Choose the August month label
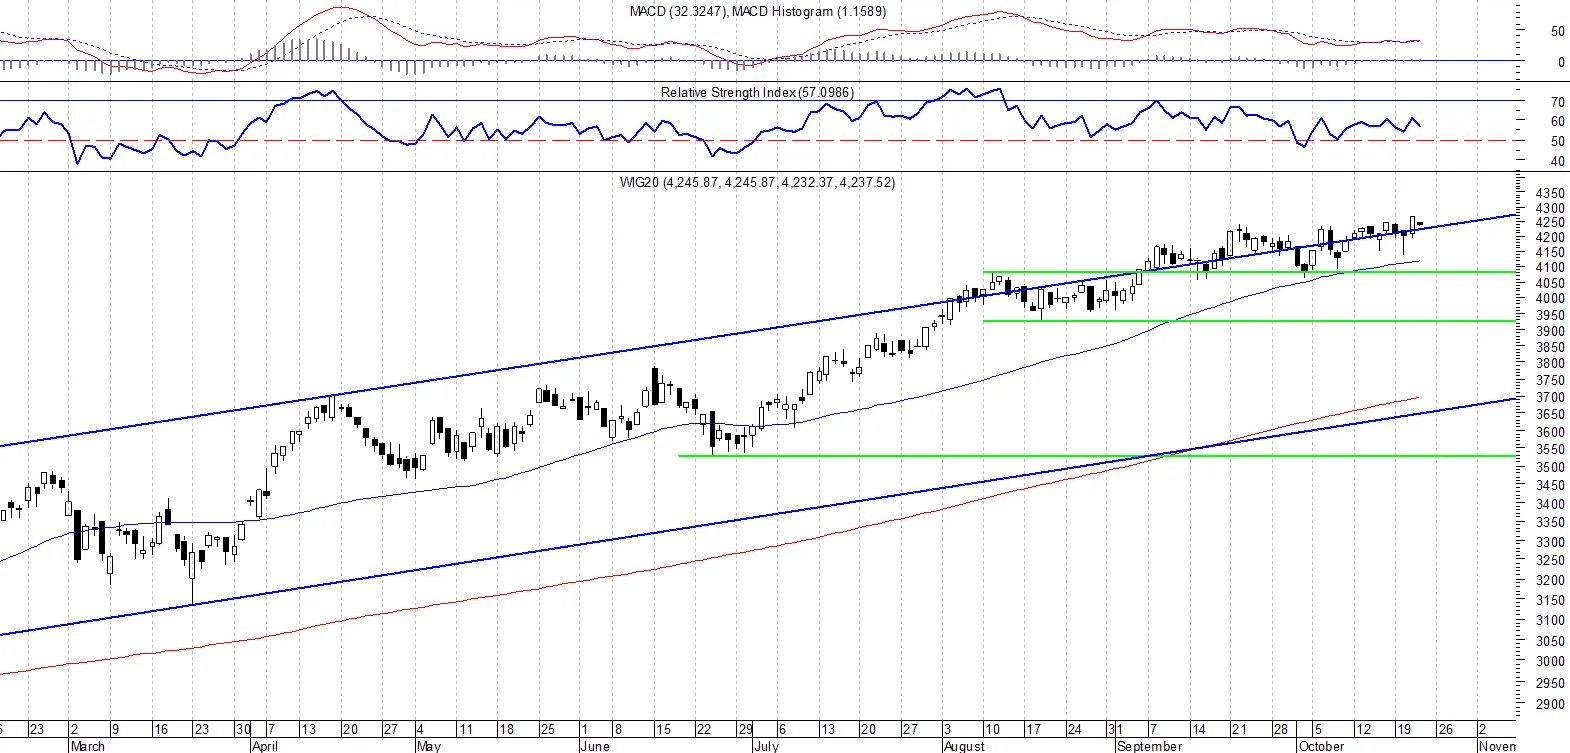Screen dimensions: 1570x753 964,746
